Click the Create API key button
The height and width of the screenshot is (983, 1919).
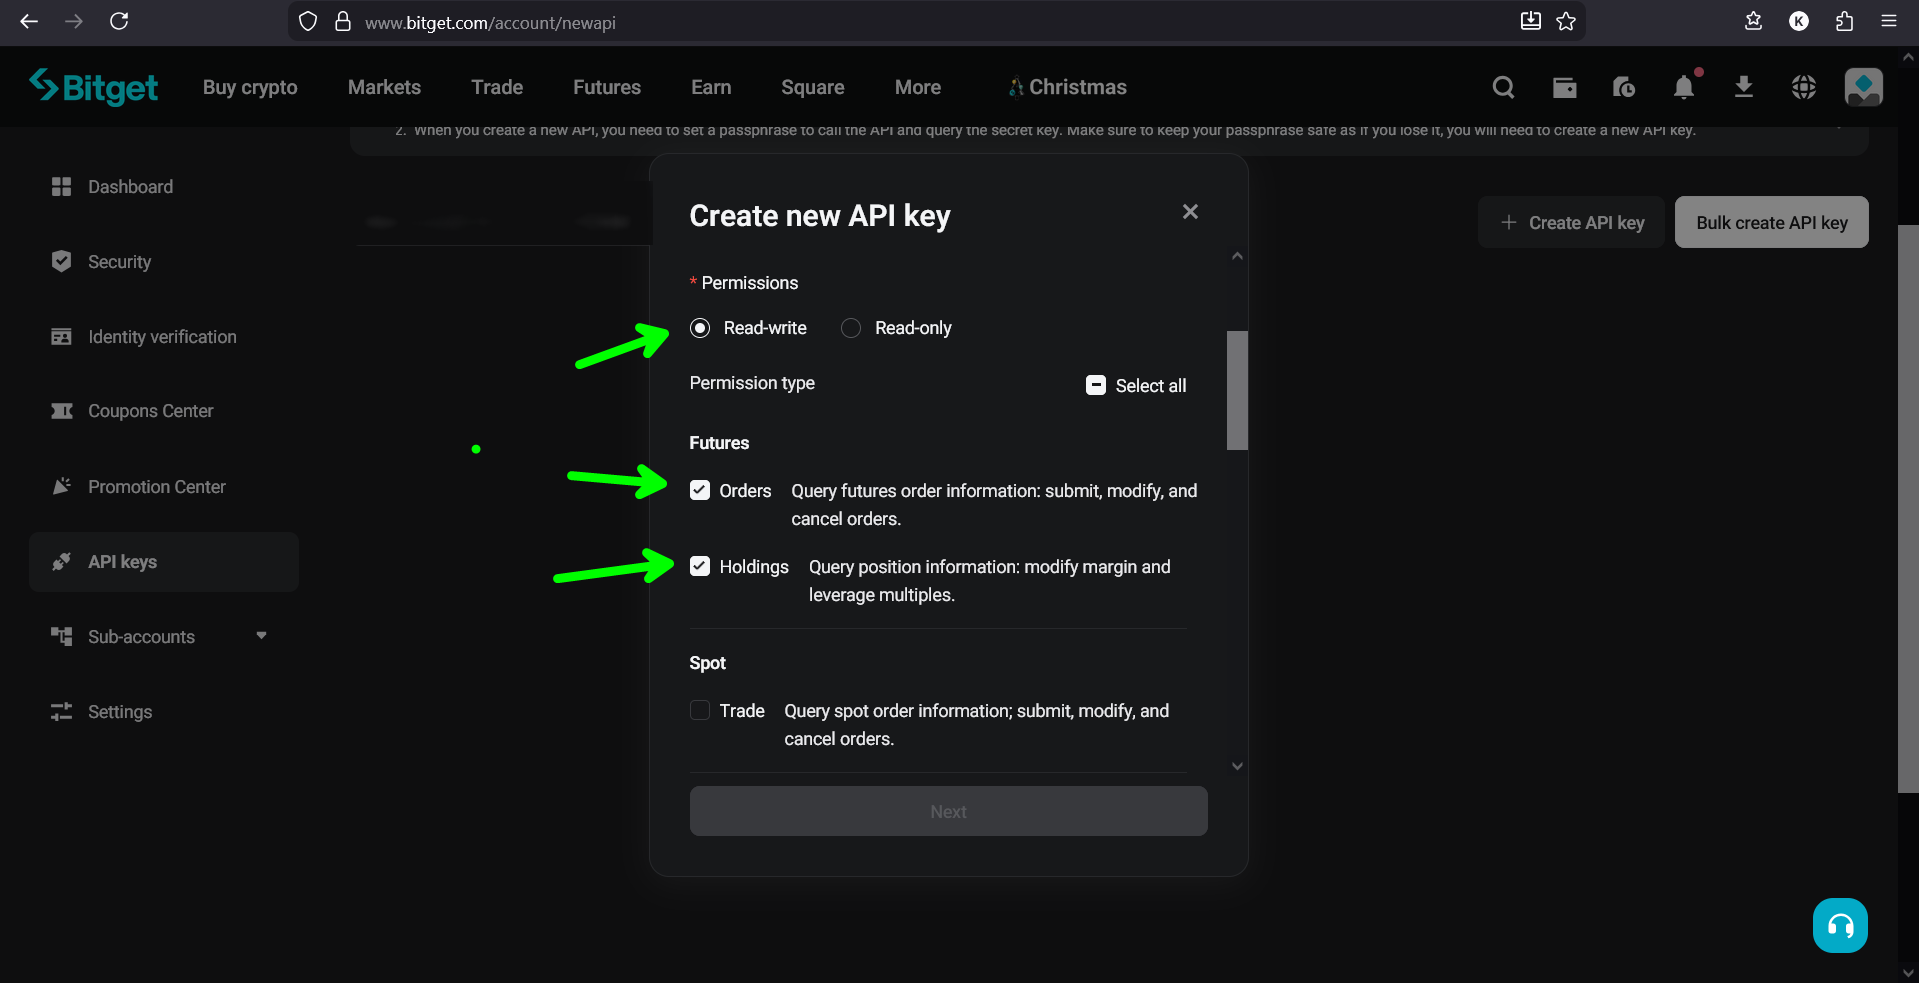1571,222
